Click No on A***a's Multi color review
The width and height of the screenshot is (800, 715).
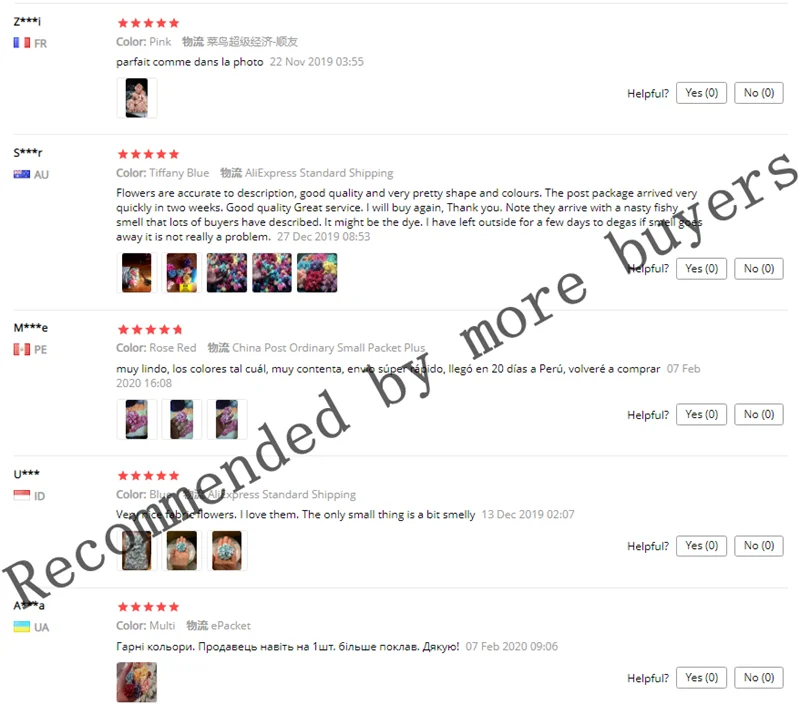coord(759,678)
